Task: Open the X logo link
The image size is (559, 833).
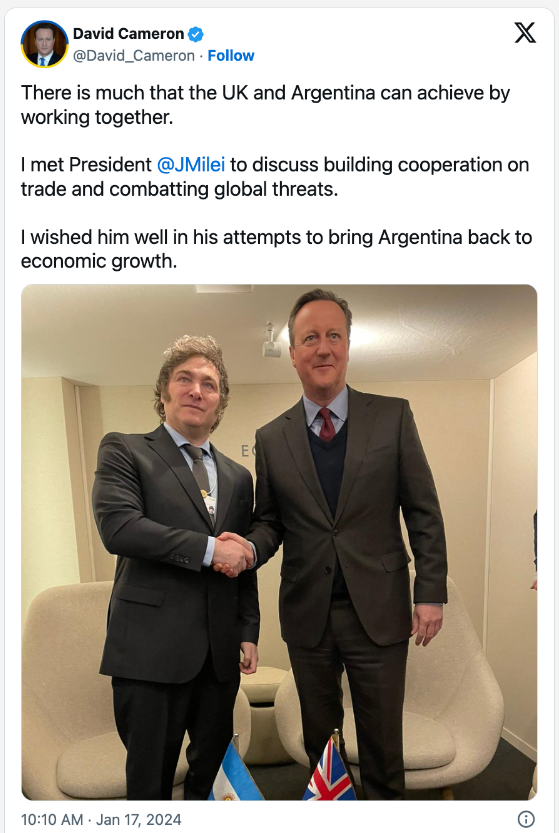Action: coord(525,33)
